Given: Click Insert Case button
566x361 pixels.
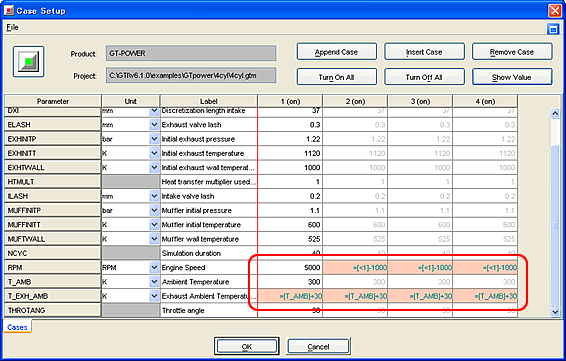Looking at the screenshot, I should point(424,52).
